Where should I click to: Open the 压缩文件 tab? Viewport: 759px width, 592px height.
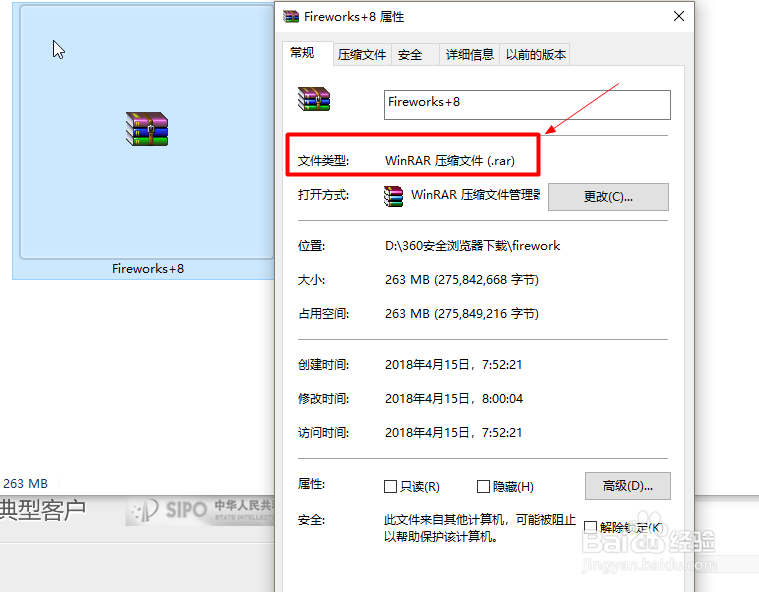(362, 55)
